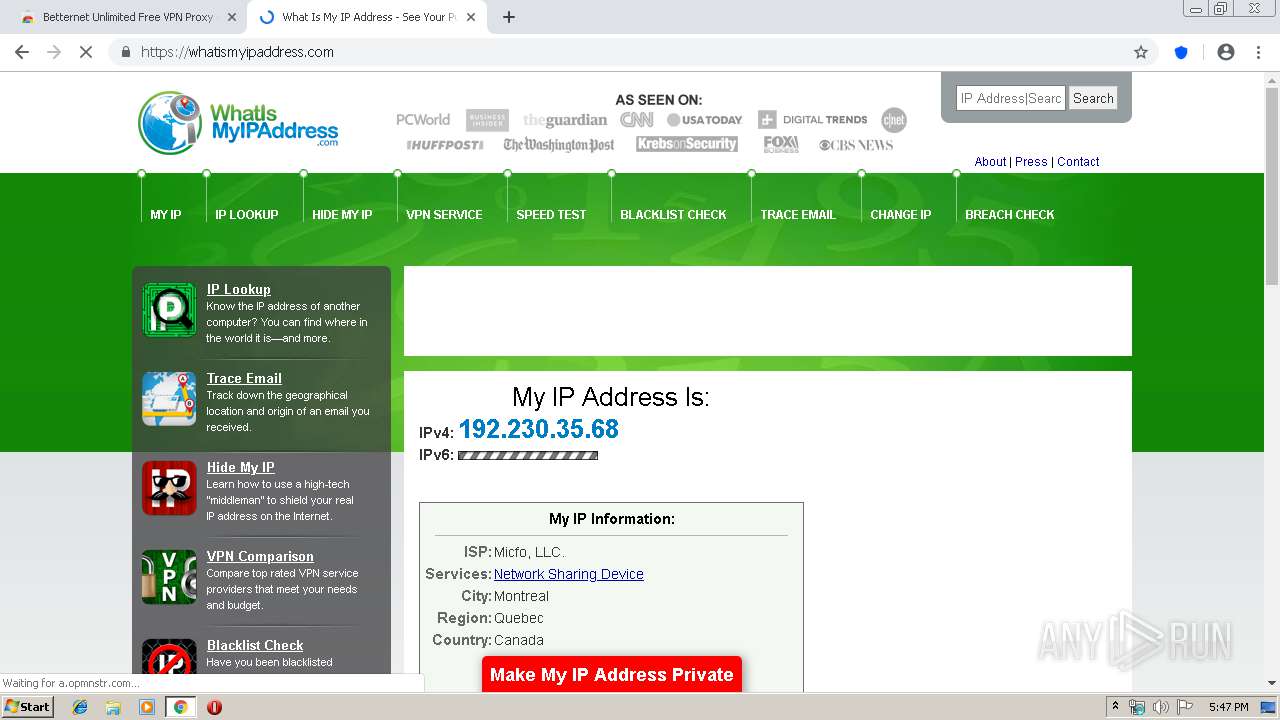Open a new tab with plus button

tap(509, 17)
